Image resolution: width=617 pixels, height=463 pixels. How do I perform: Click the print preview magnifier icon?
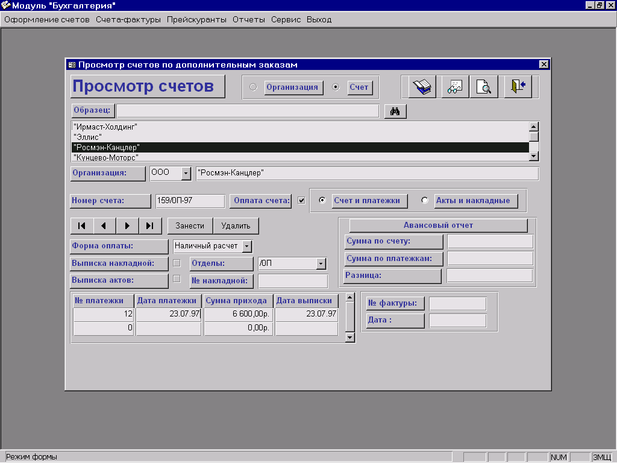click(485, 88)
